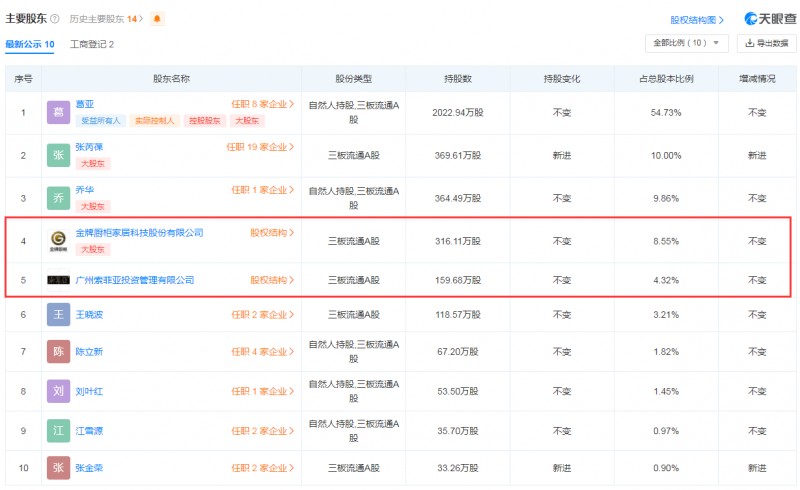The width and height of the screenshot is (800, 490).
Task: Open the 全部比例 (10) dropdown filter
Action: [x=686, y=43]
